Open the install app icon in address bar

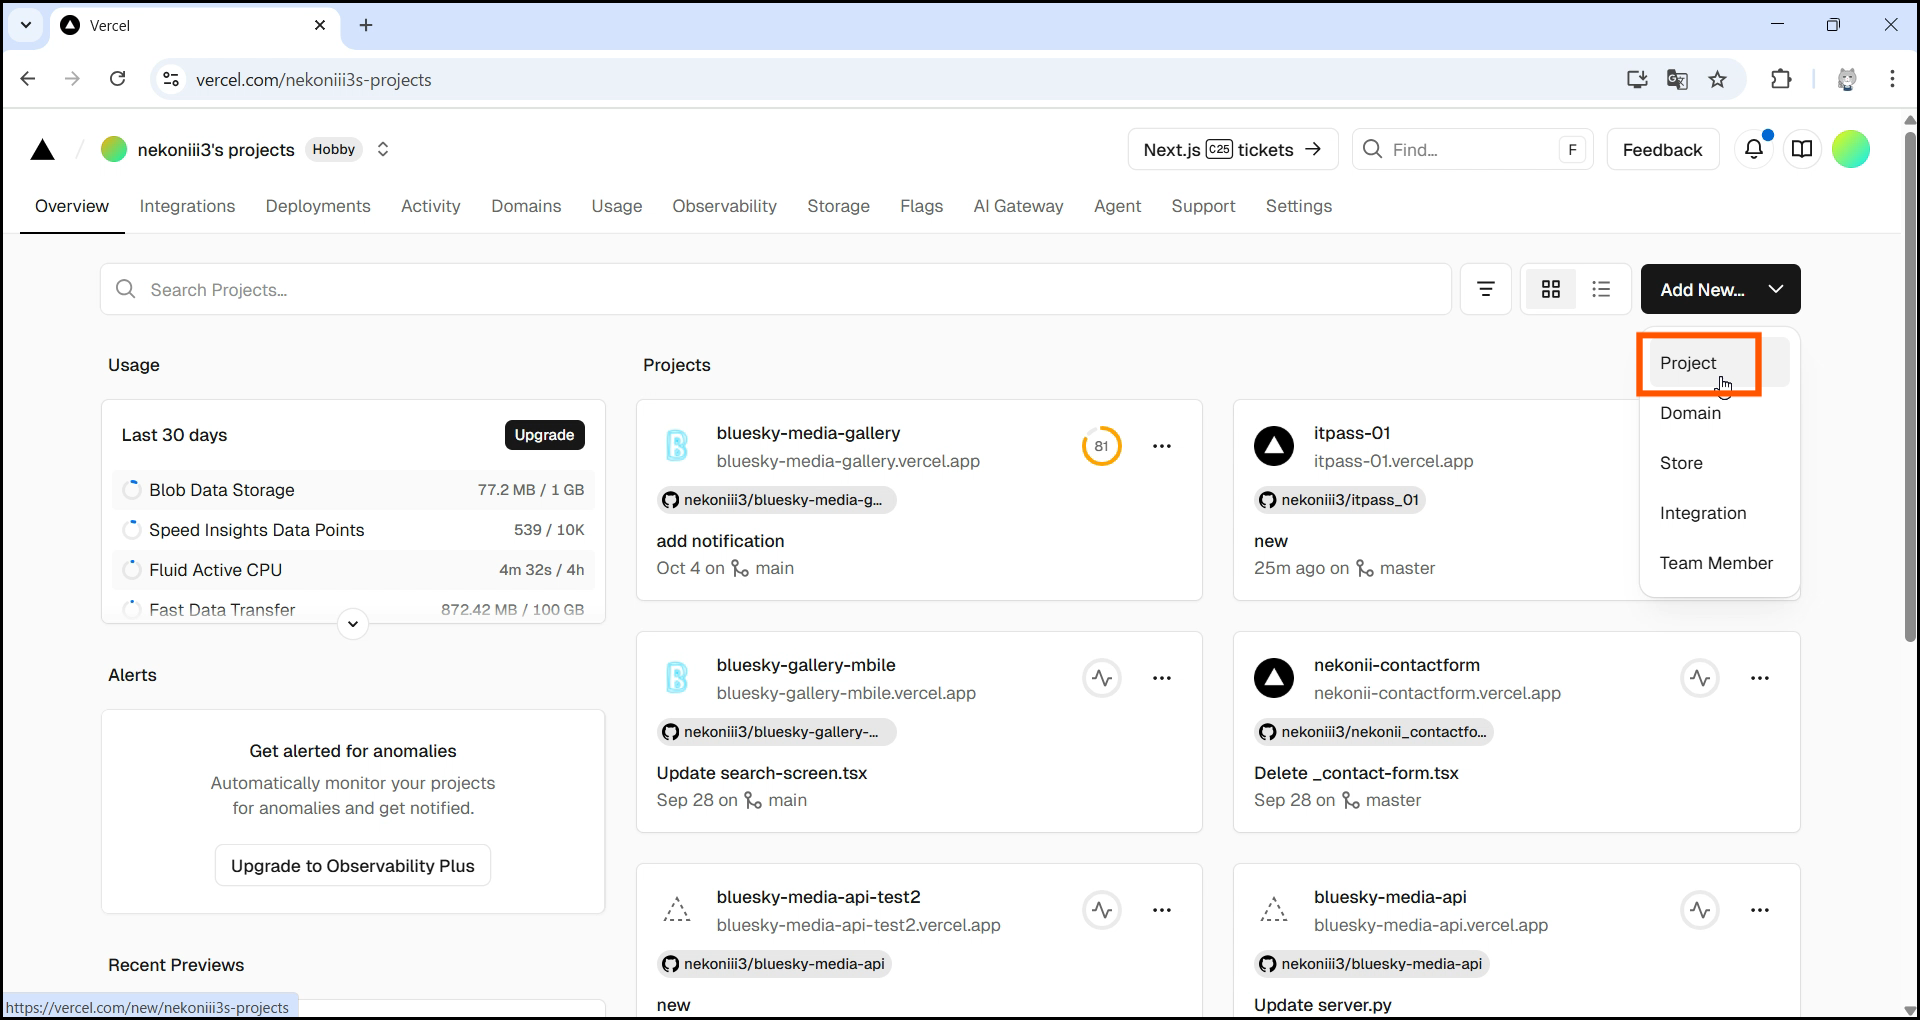point(1637,79)
